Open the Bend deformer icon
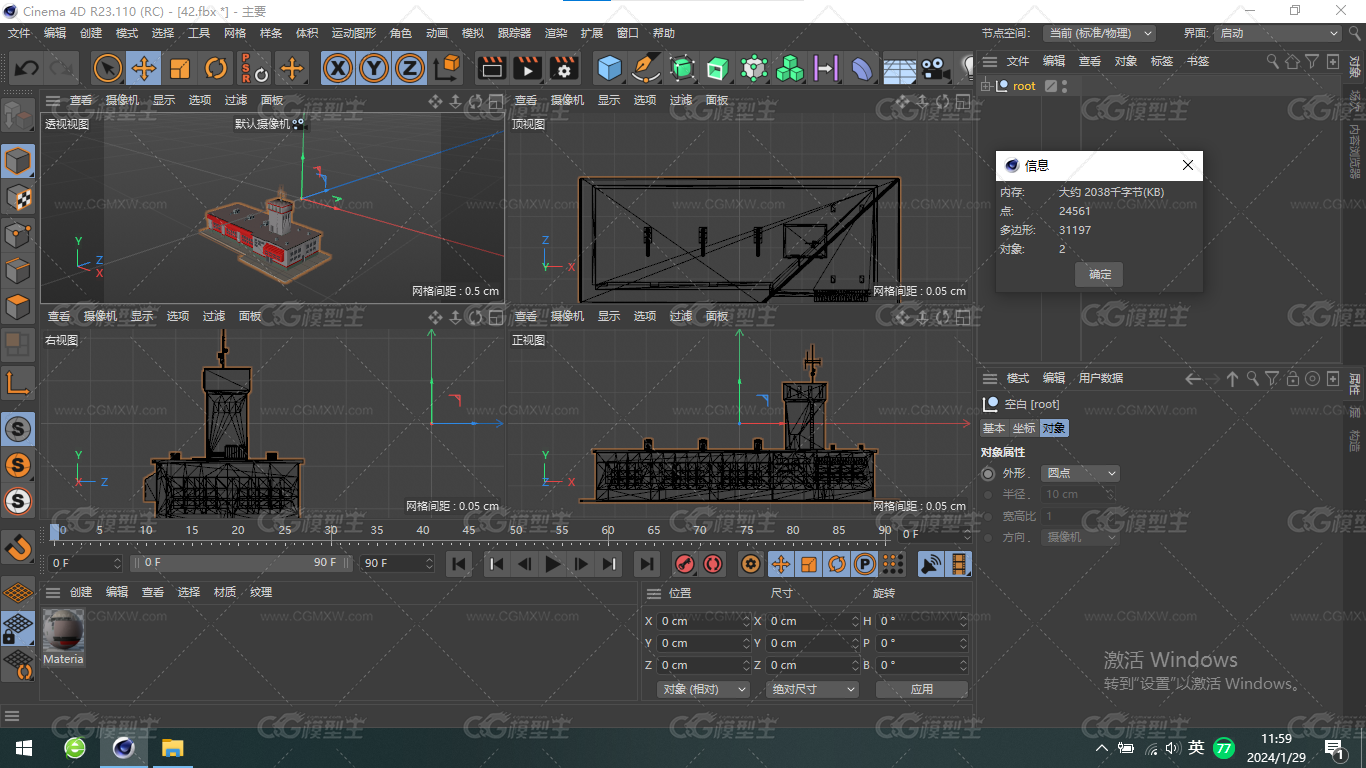 tap(862, 68)
